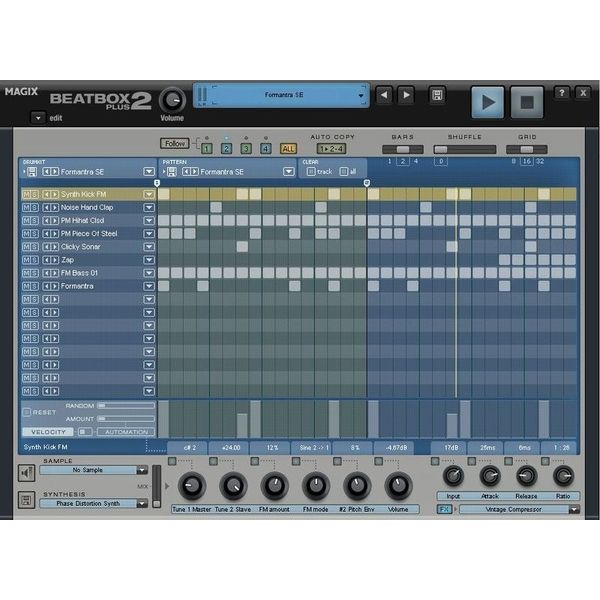Click the auto copy 1>2-4 button

(x=333, y=148)
